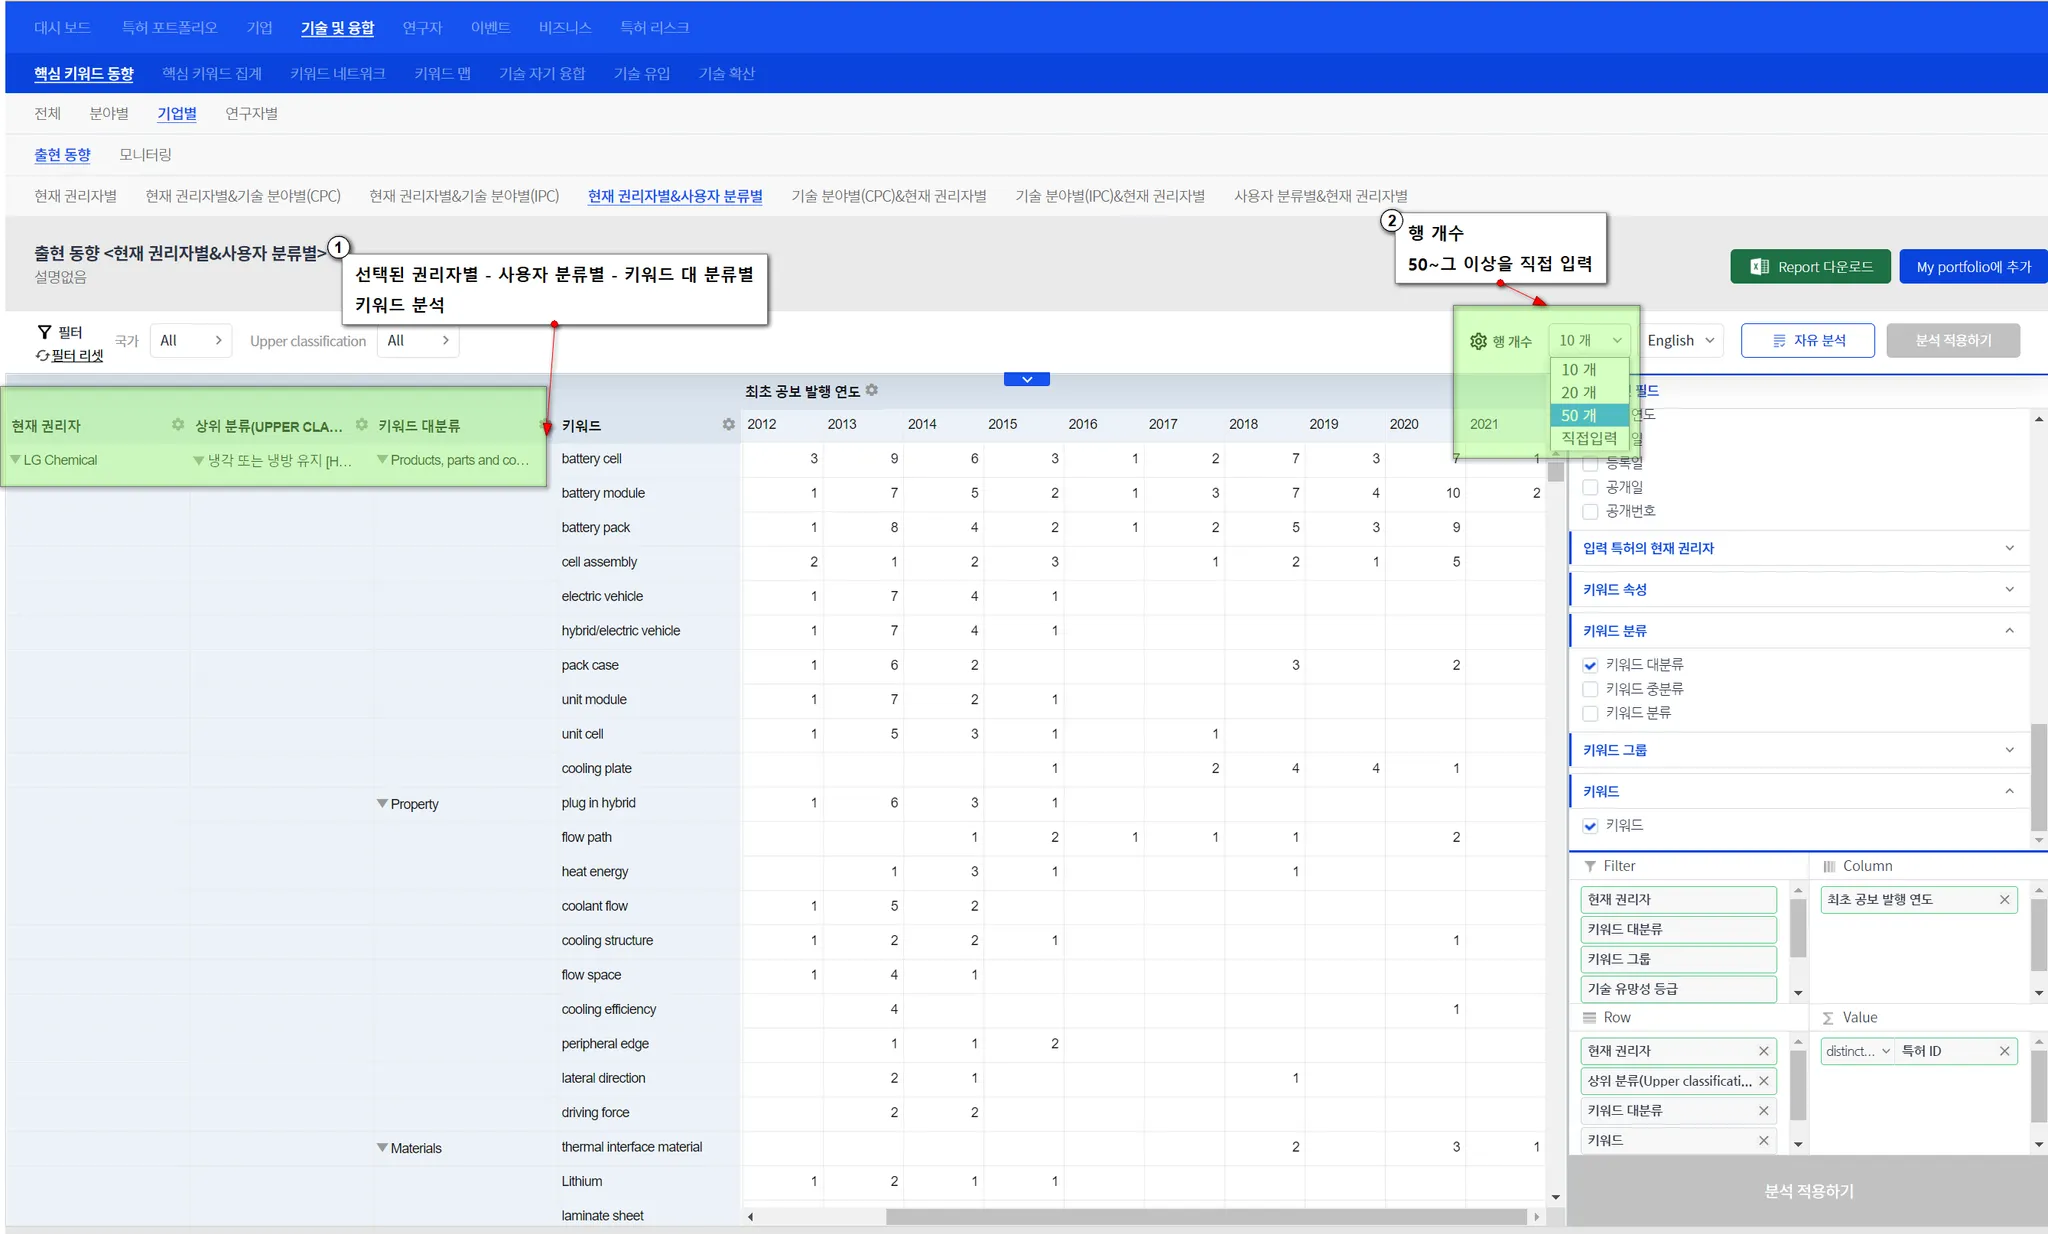2048x1234 pixels.
Task: Open the 키워드 네트워크 tab
Action: (337, 74)
